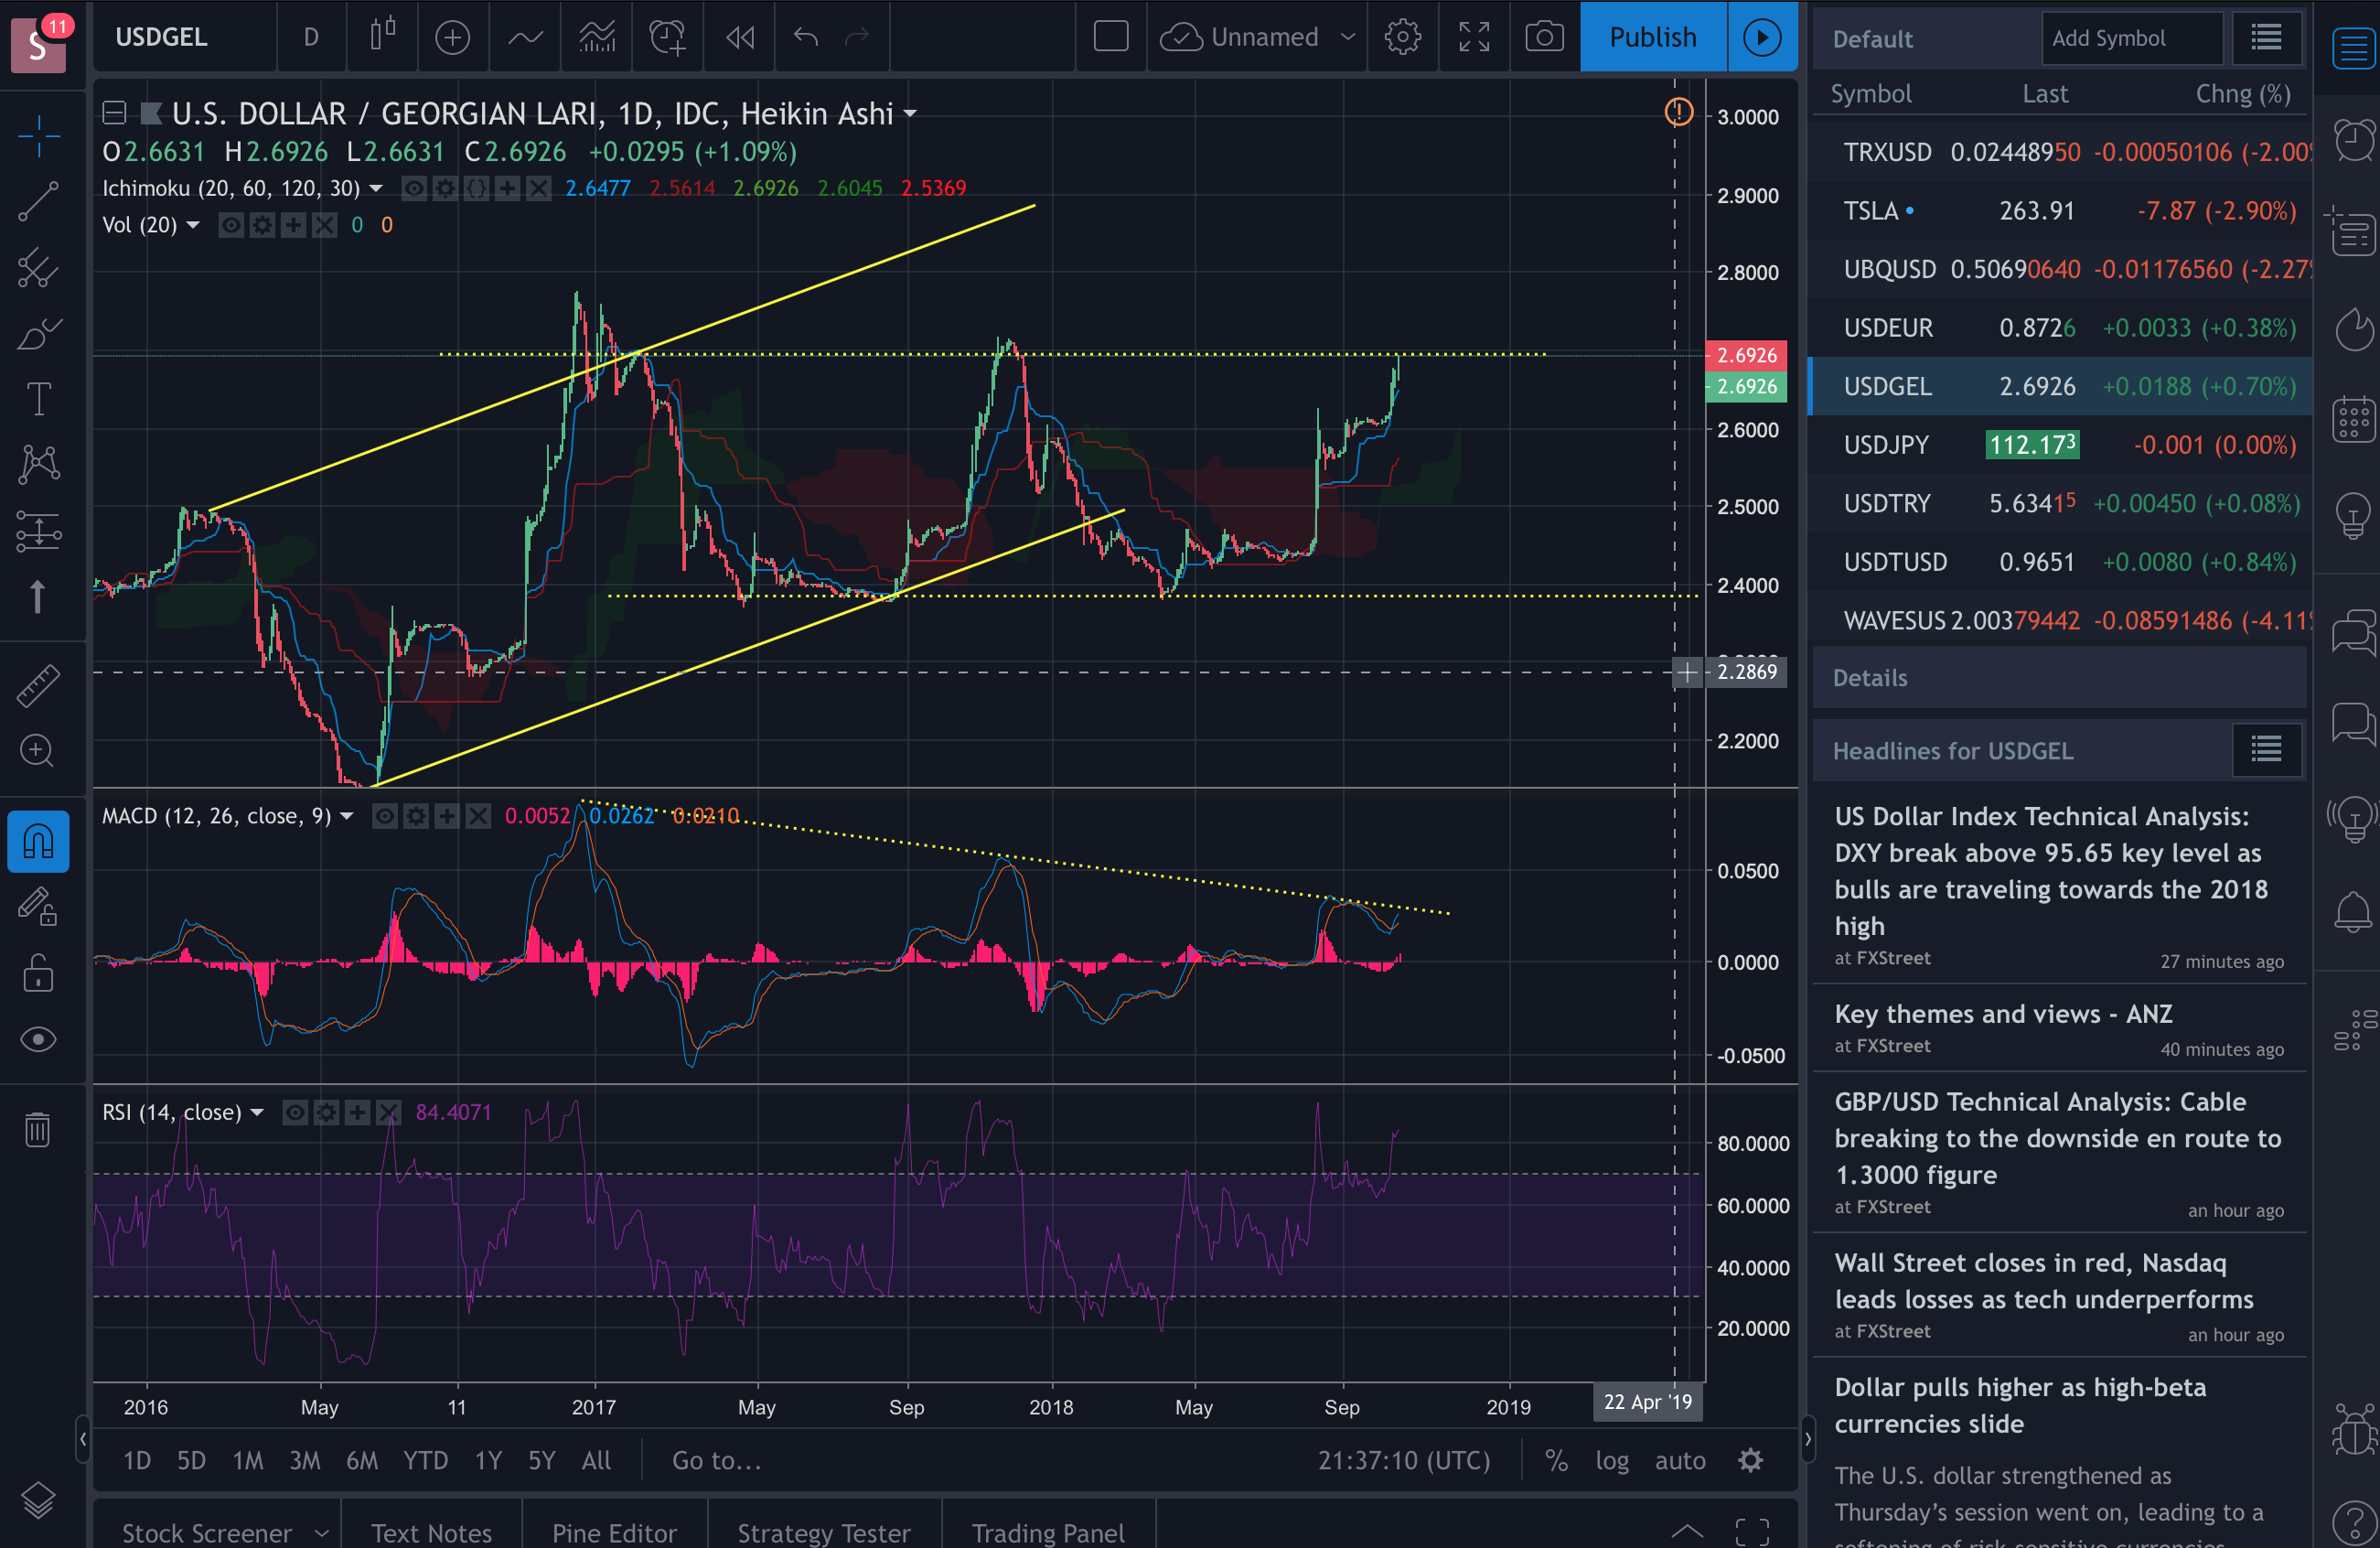Open the Unnamed layout dropdown
This screenshot has height=1548, width=2380.
(x=1348, y=37)
